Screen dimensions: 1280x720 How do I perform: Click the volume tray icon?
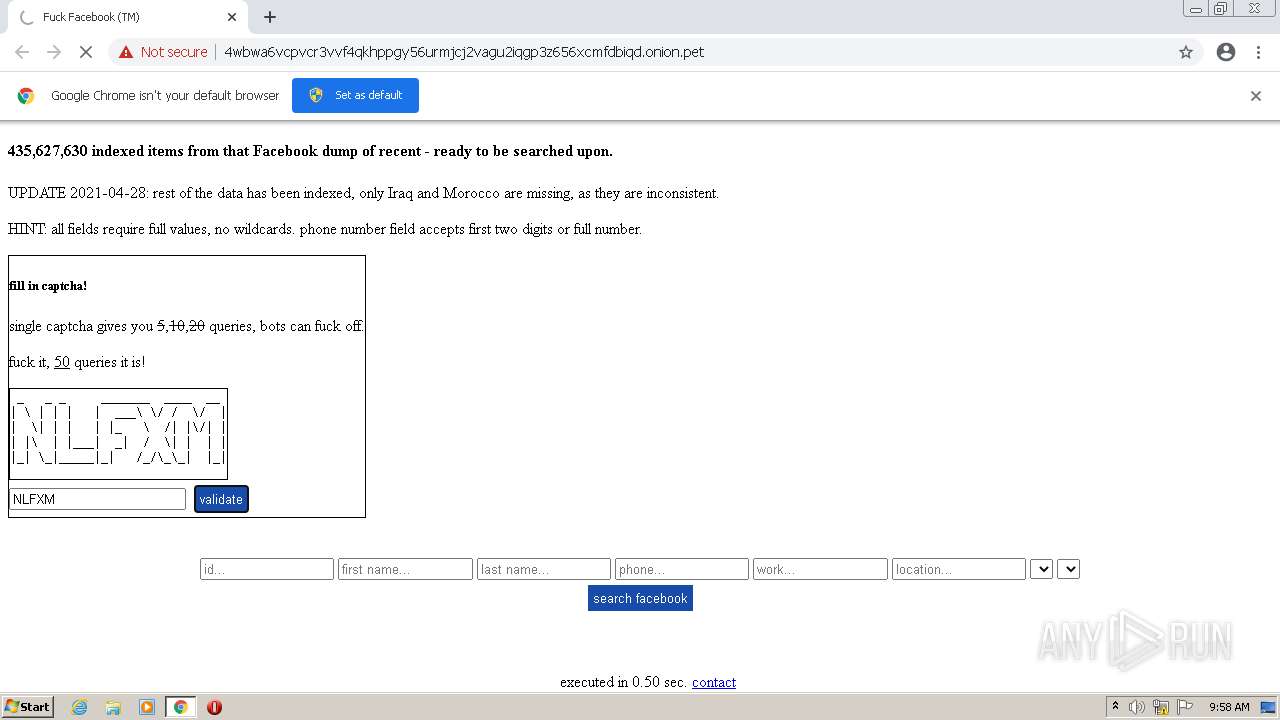(1137, 707)
